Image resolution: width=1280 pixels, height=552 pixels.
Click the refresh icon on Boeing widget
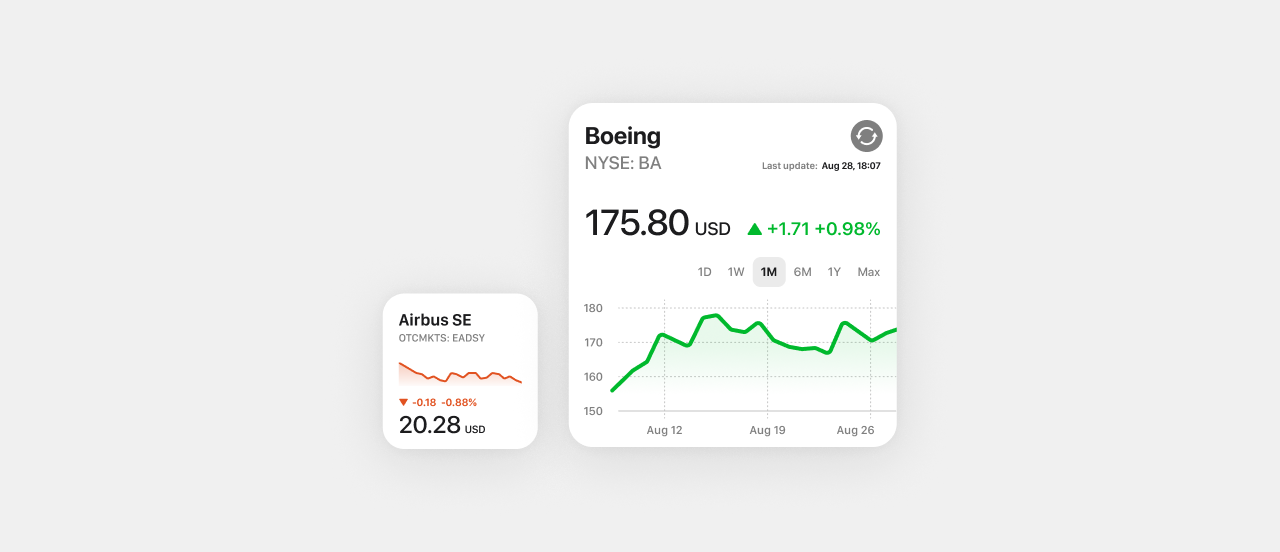(x=866, y=136)
